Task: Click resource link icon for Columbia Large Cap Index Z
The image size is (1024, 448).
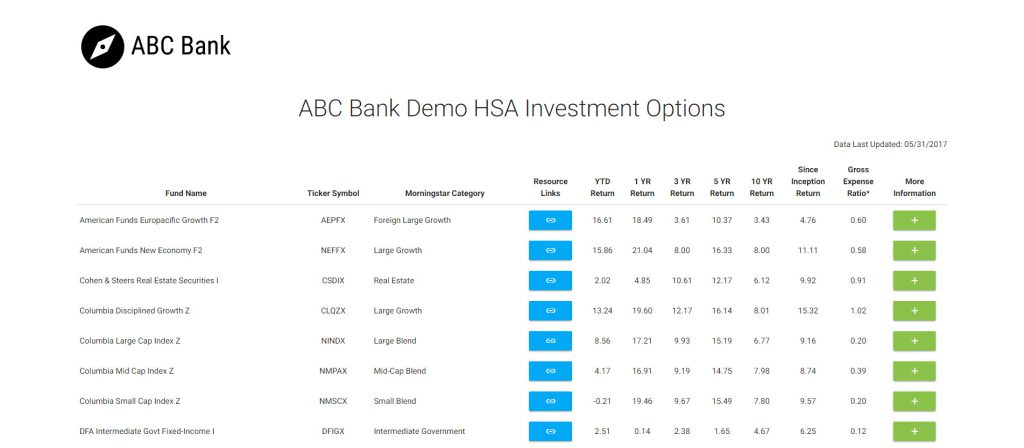Action: pos(550,341)
